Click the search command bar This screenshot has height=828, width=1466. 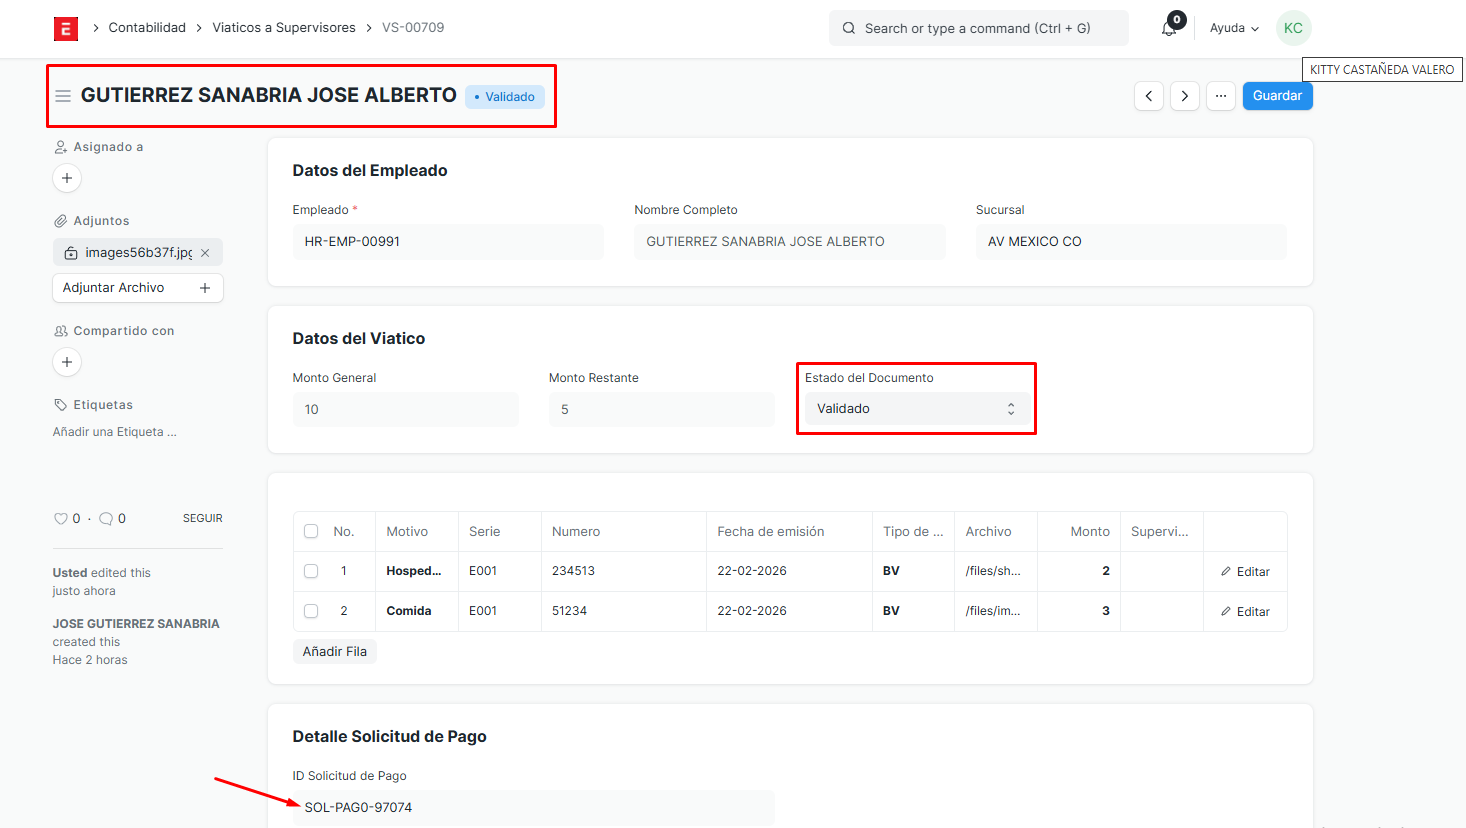(x=978, y=28)
